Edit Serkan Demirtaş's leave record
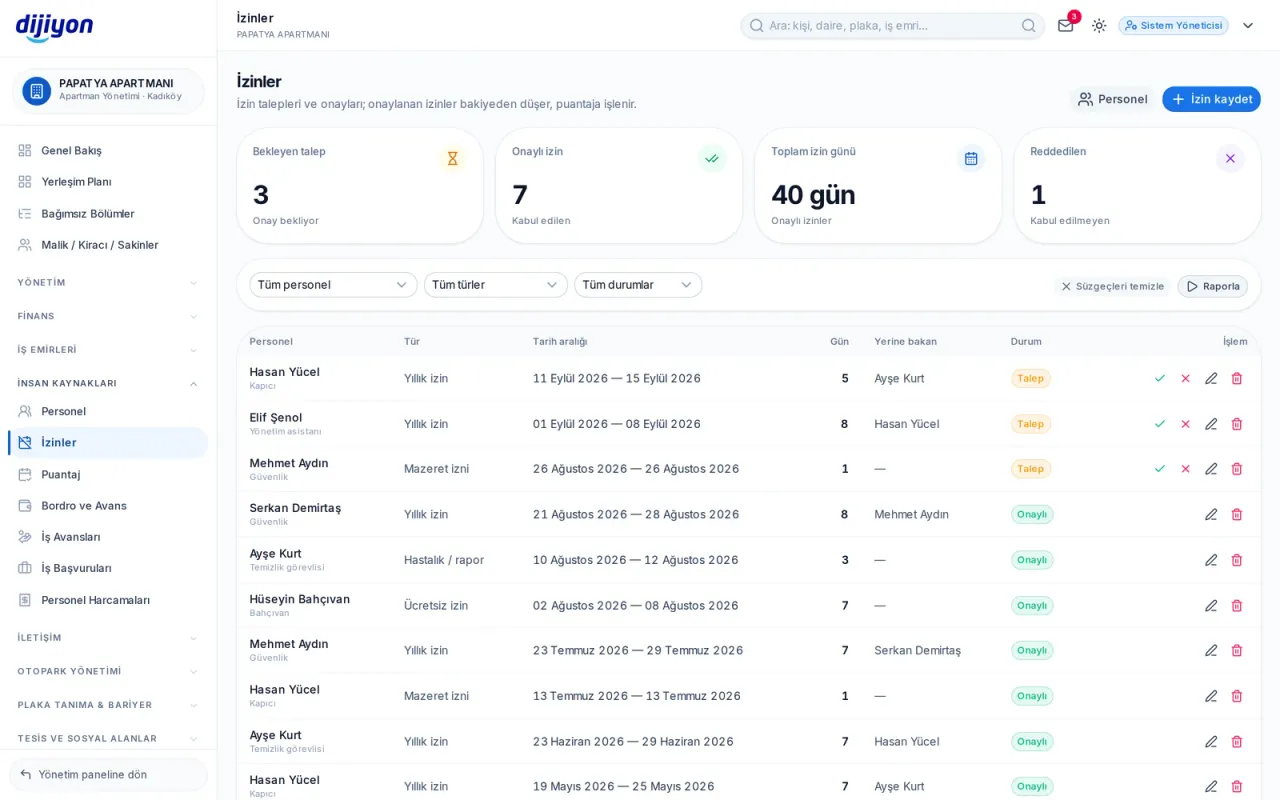Viewport: 1280px width, 800px height. pos(1211,514)
